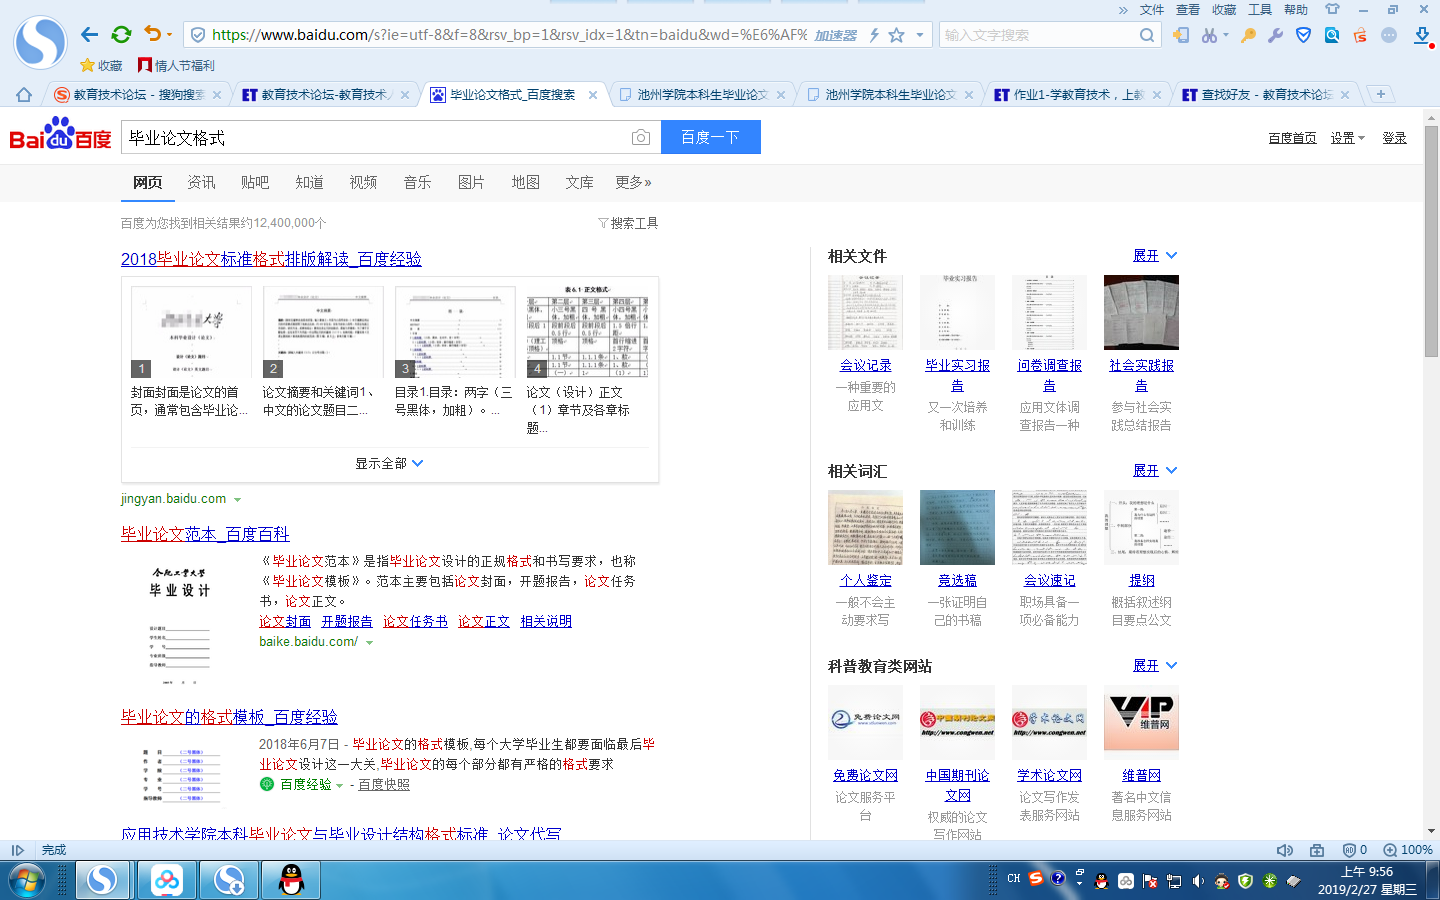Screen dimensions: 1440x900
Task: Click the 开题报告 sub-link
Action: [347, 622]
